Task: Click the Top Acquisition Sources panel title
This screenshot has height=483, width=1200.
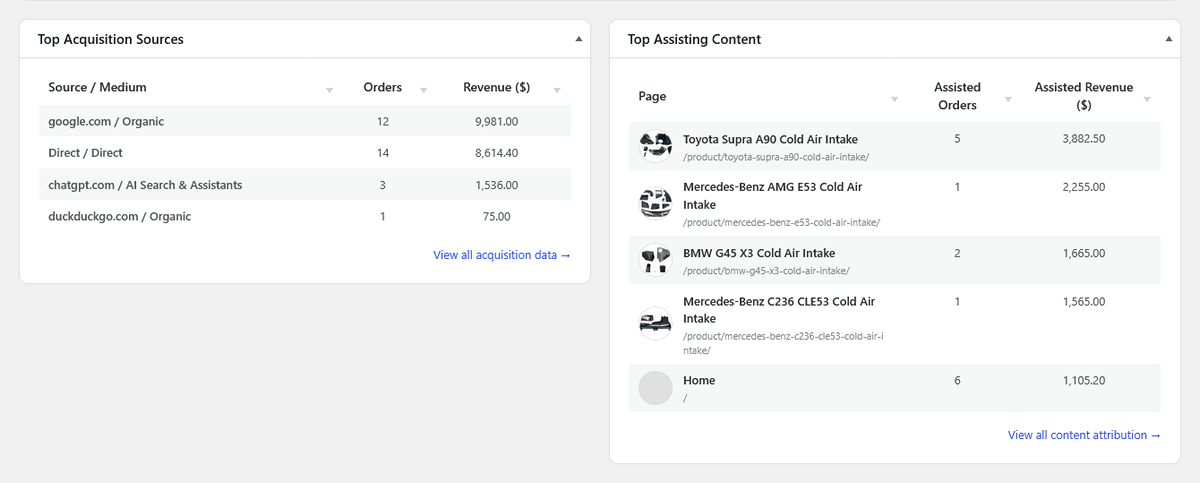Action: pyautogui.click(x=110, y=39)
